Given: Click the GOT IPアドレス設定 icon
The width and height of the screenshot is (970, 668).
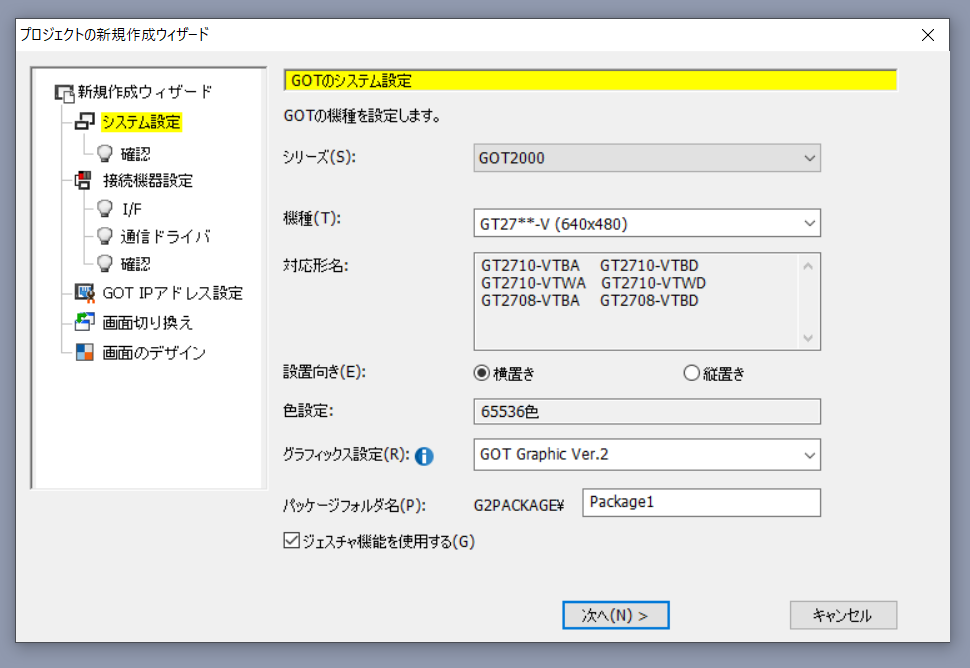Looking at the screenshot, I should point(84,293).
